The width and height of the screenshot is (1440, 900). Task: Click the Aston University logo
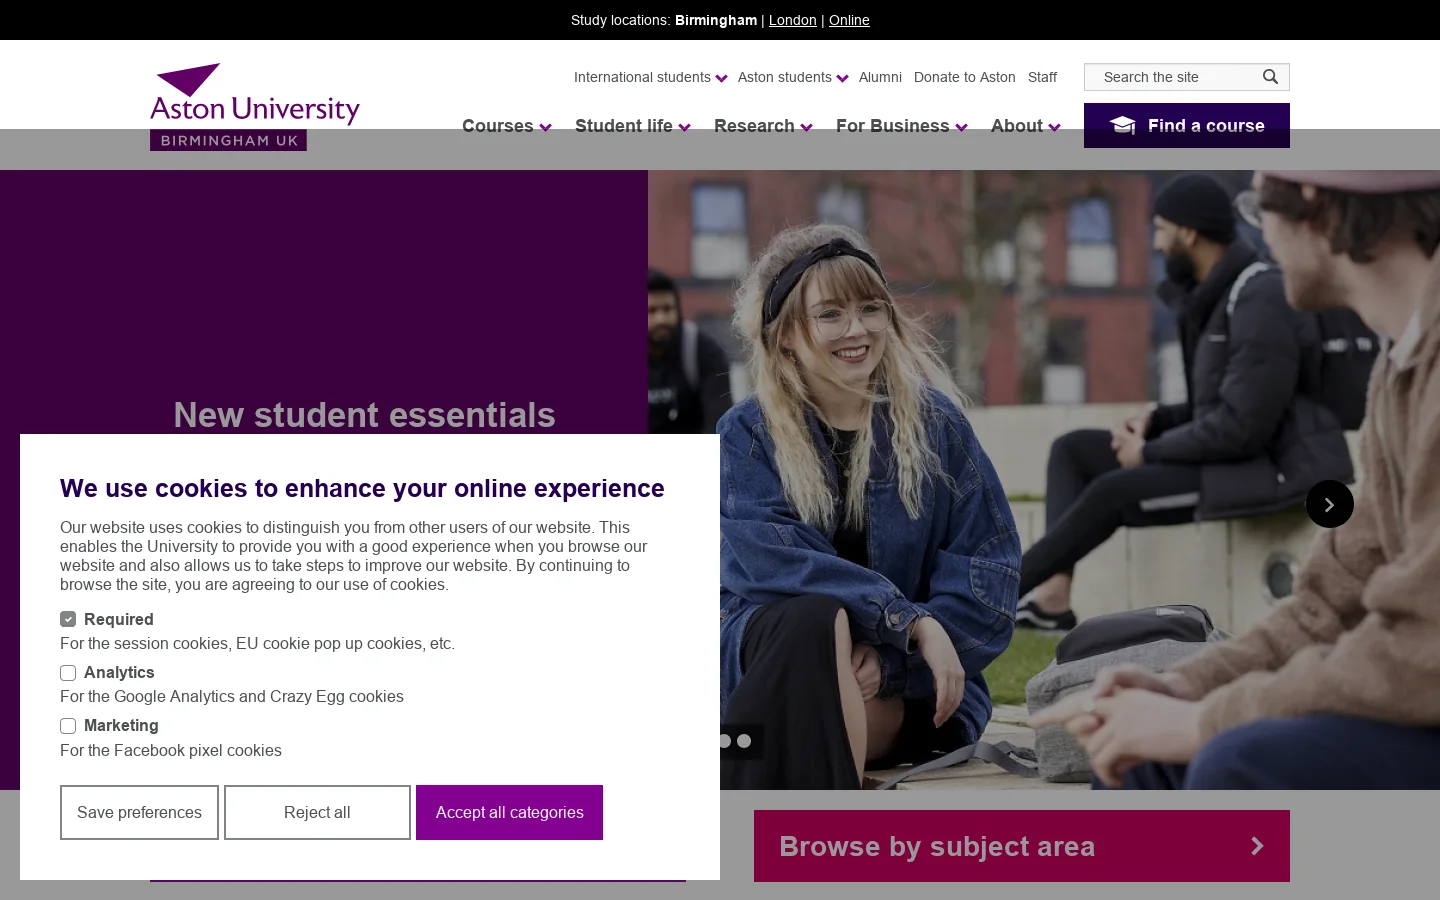click(255, 107)
